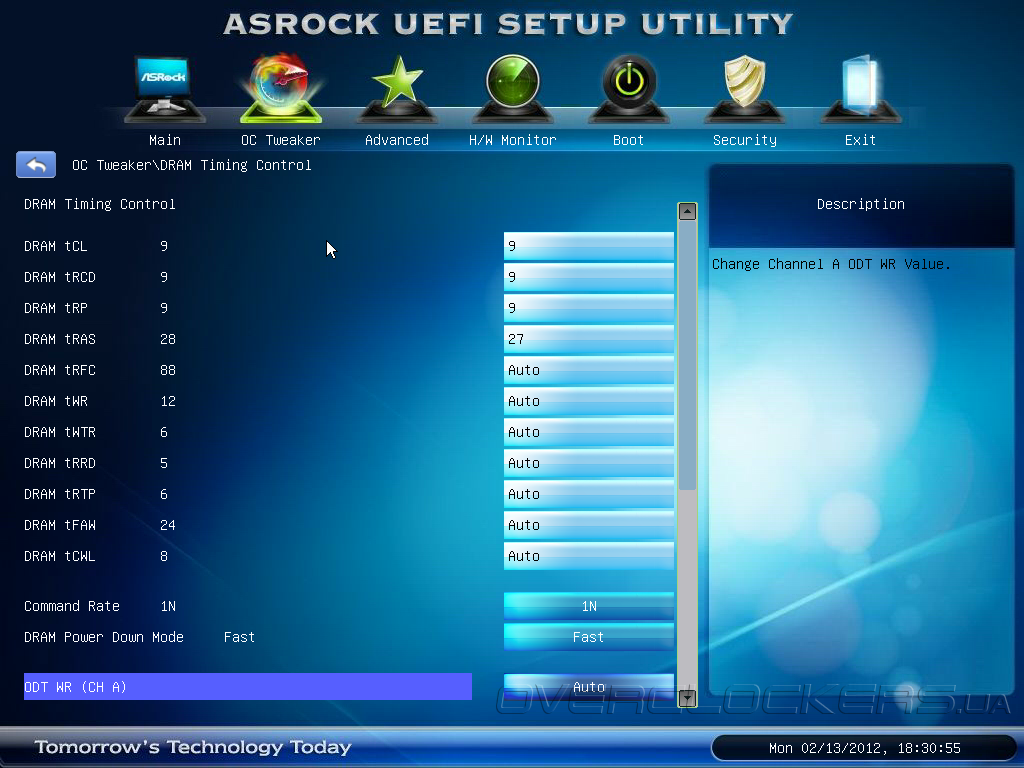This screenshot has height=768, width=1024.
Task: Open the H/W Monitor radar icon
Action: click(x=513, y=89)
